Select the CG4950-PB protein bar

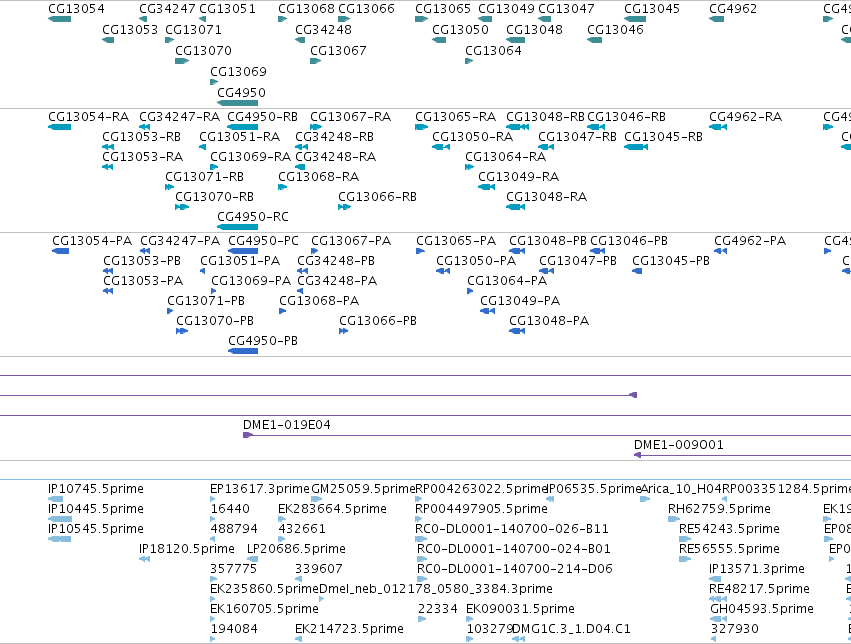(243, 352)
